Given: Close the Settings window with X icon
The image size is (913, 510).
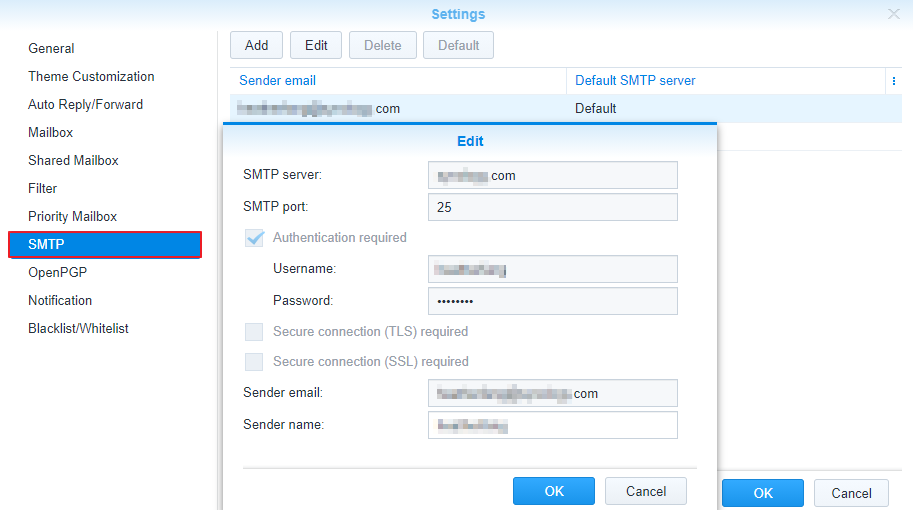Looking at the screenshot, I should tap(894, 14).
